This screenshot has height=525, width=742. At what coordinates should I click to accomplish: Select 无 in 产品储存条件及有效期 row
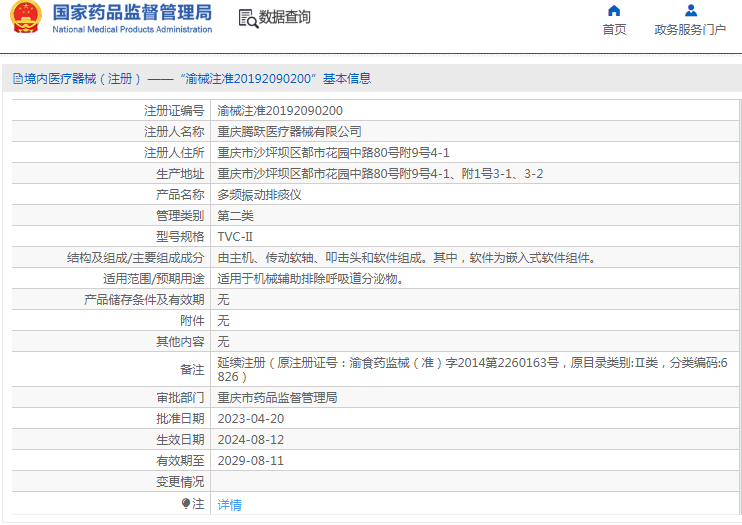[223, 300]
